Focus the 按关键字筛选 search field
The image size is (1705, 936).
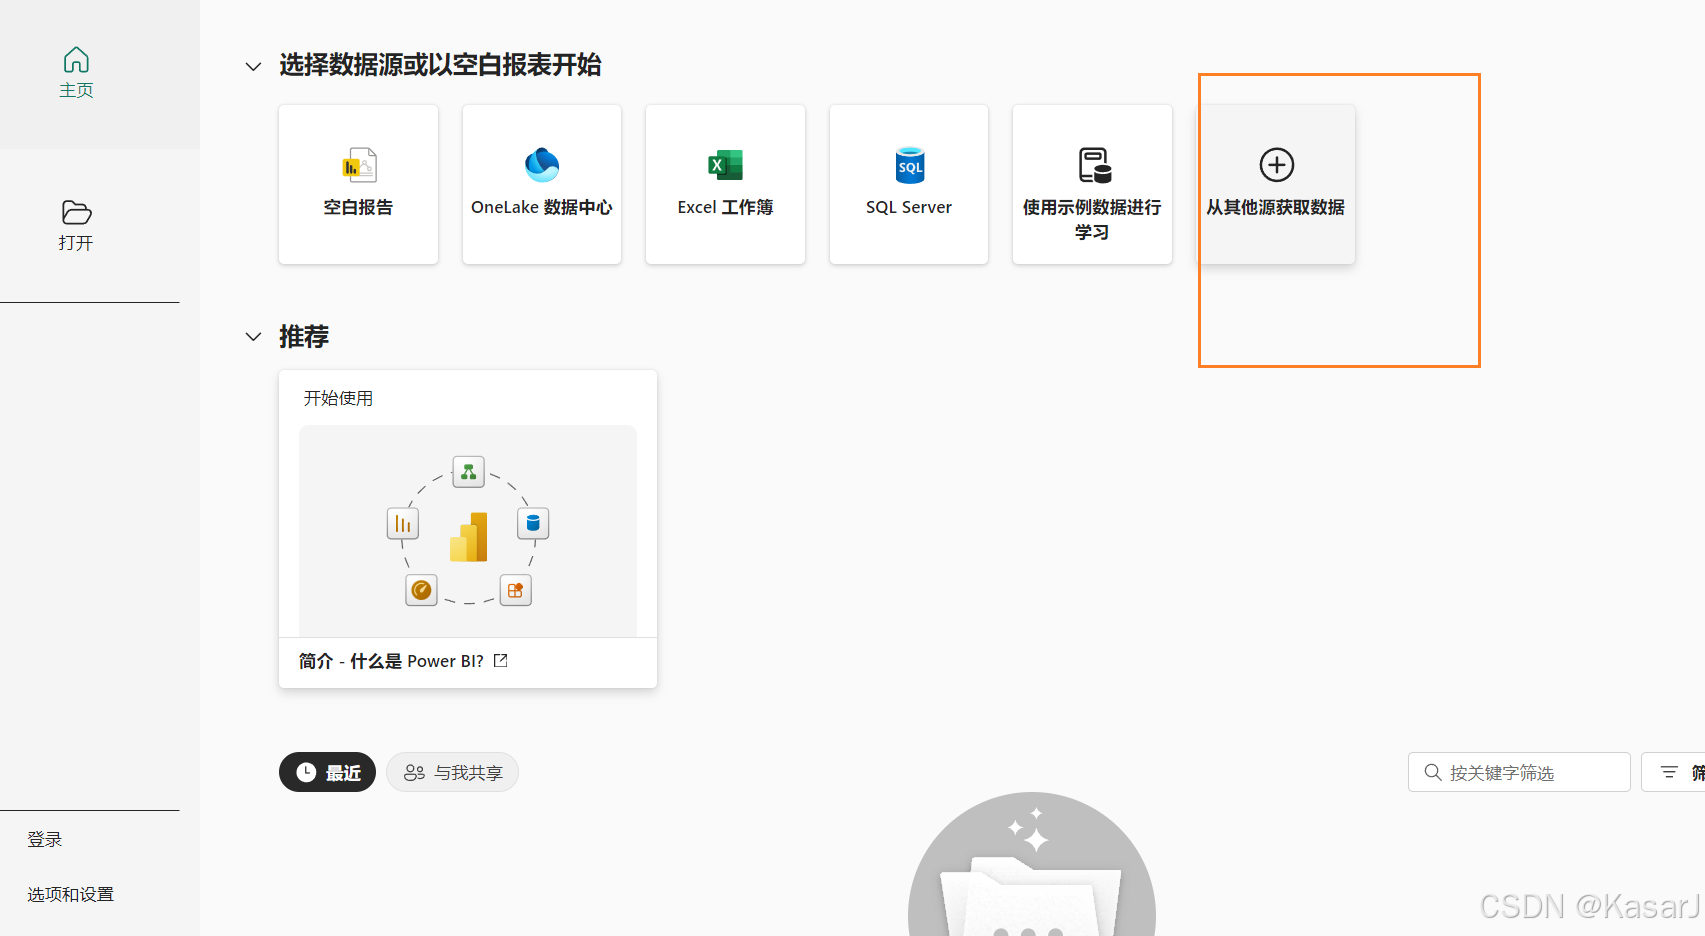(1519, 772)
